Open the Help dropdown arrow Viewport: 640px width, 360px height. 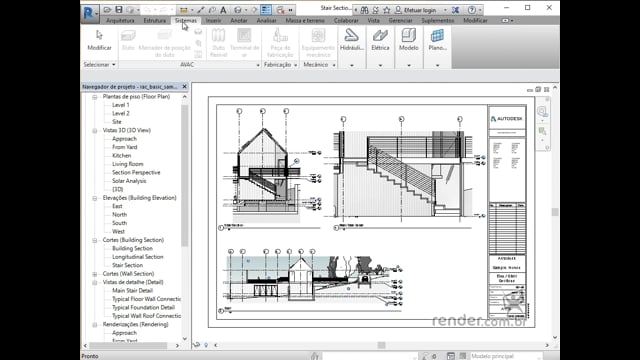(x=480, y=10)
